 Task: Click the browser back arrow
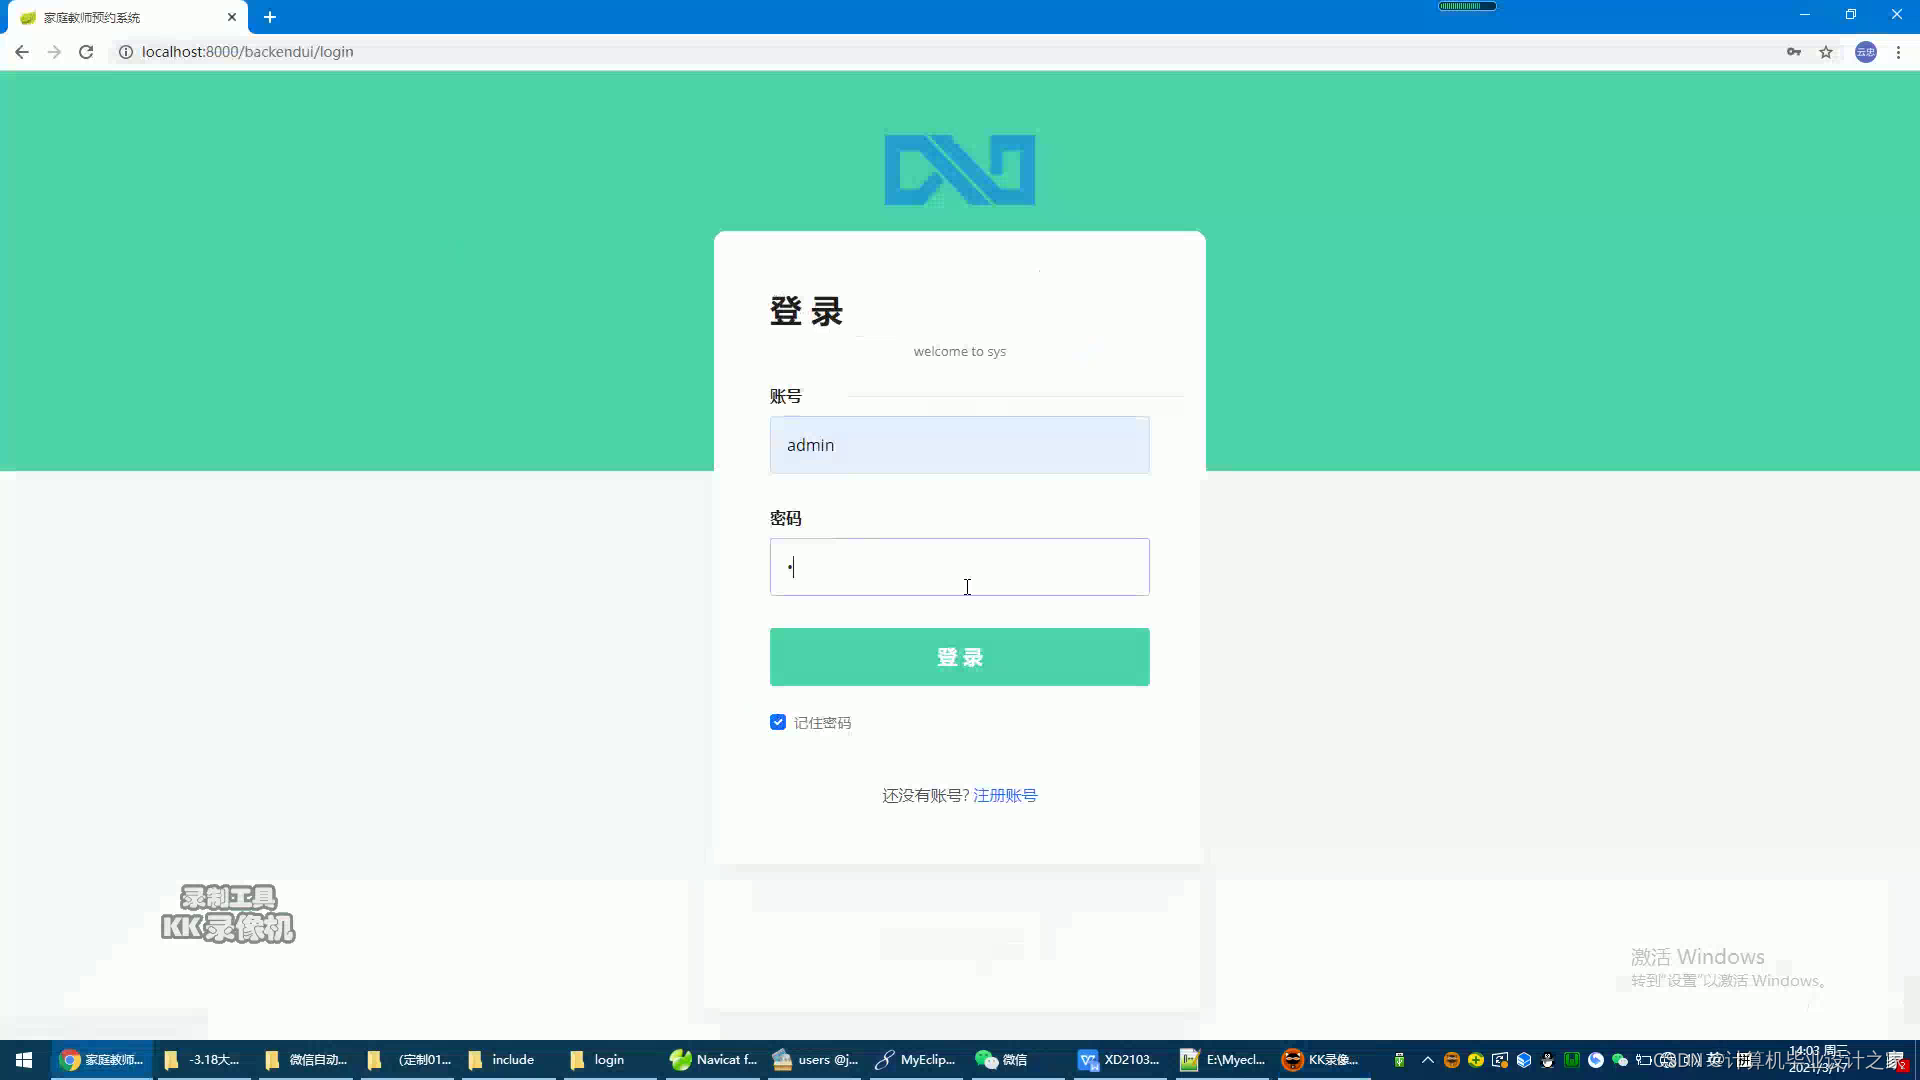tap(22, 52)
